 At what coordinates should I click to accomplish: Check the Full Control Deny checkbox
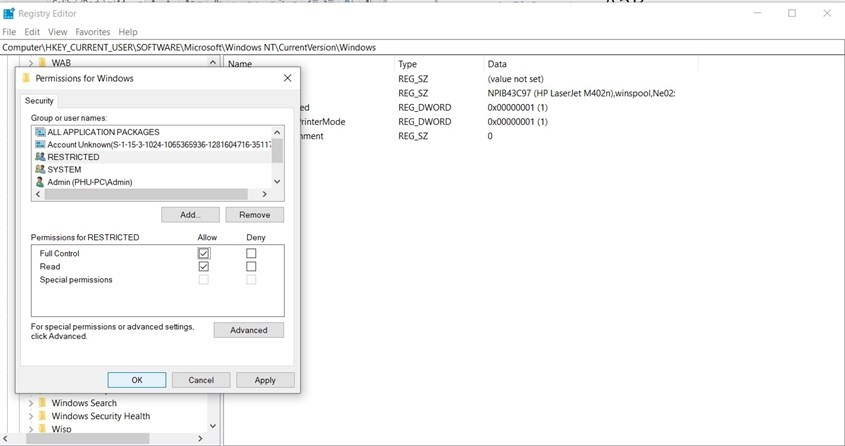click(x=251, y=254)
